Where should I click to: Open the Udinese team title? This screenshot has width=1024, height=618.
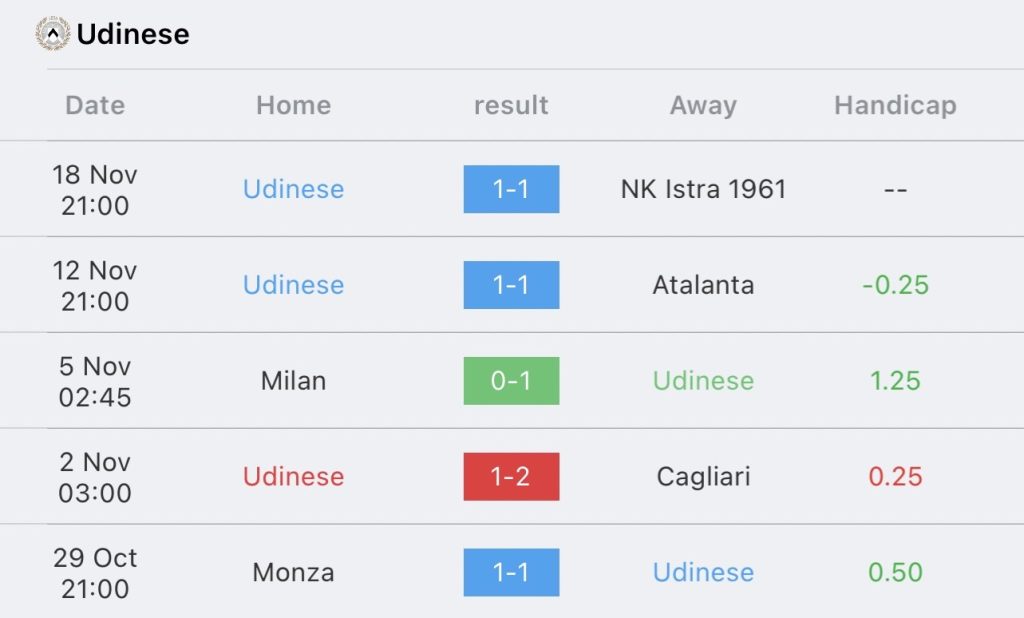pos(133,34)
